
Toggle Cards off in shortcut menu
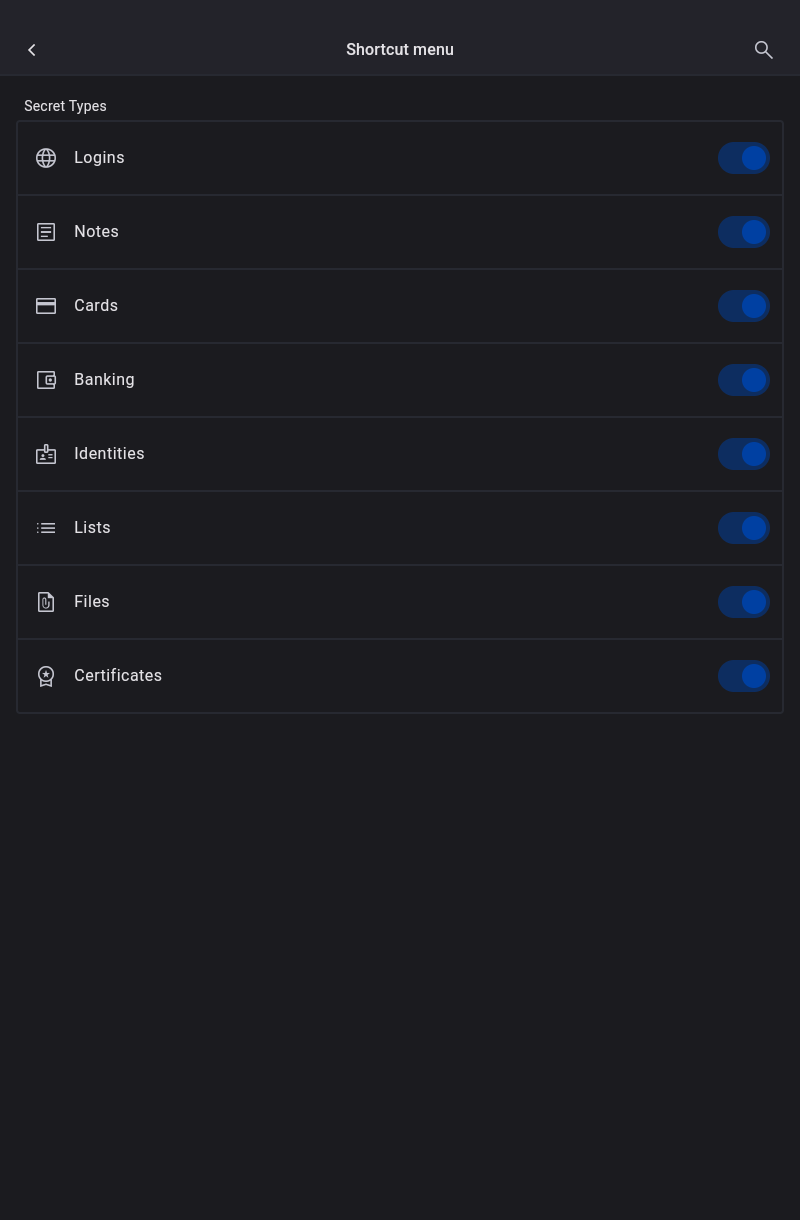[743, 306]
